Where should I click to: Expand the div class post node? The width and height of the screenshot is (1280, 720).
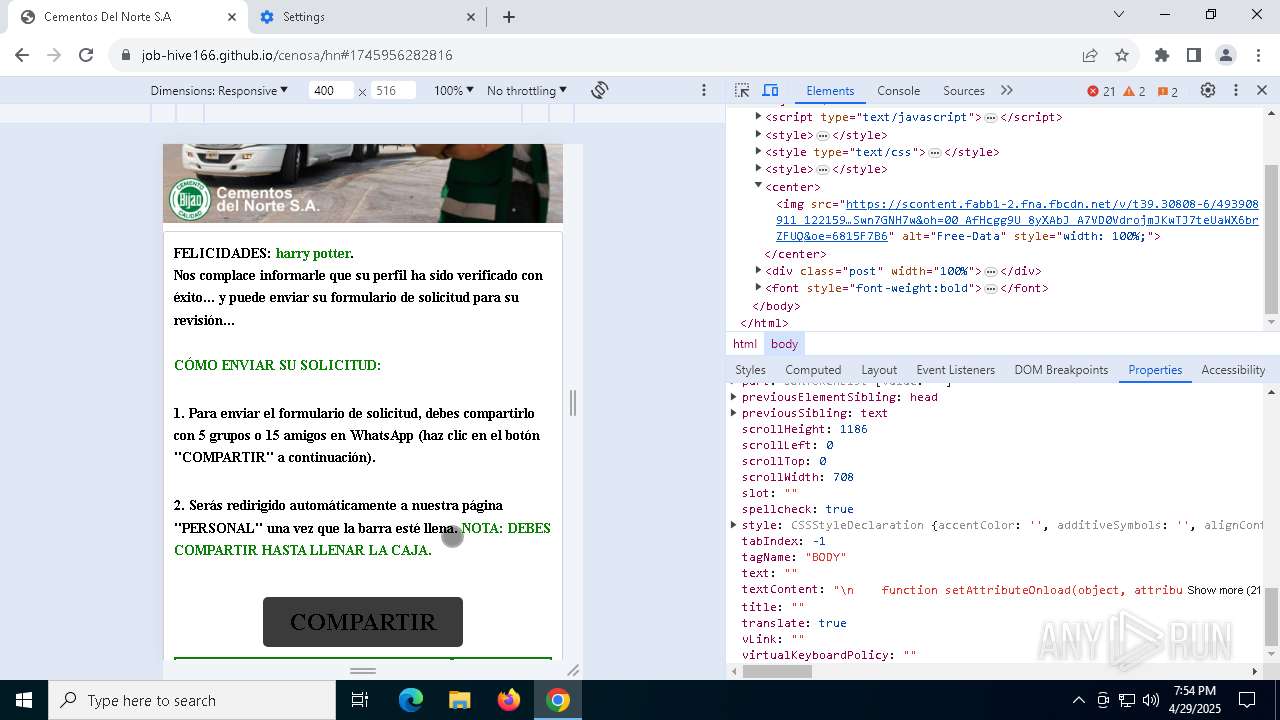[x=758, y=270]
